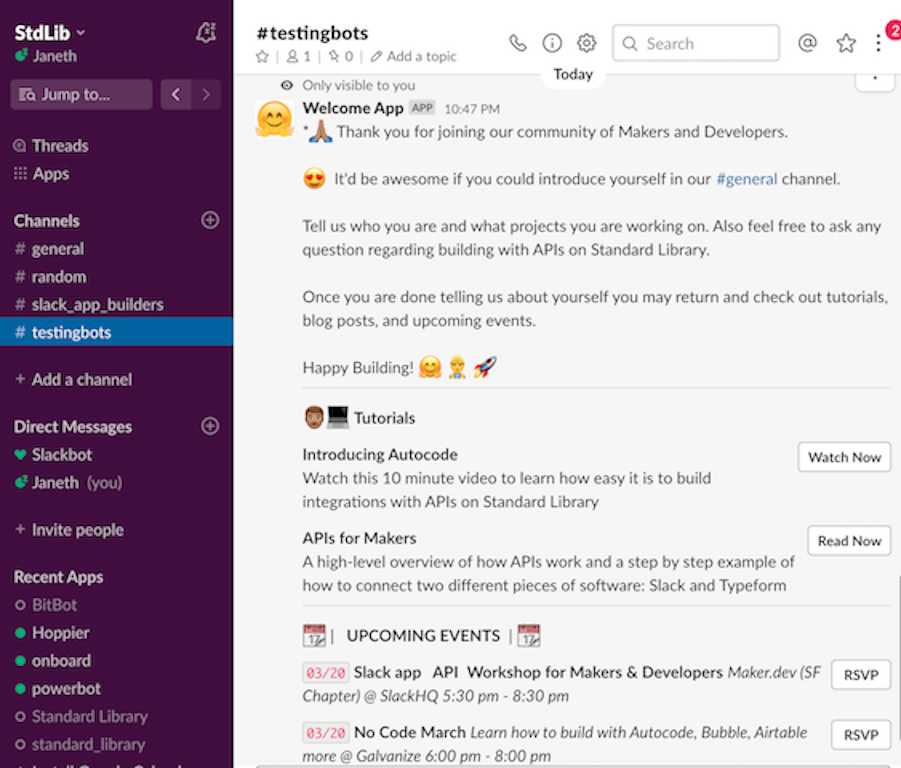Click the Recent Apps section heading

coord(58,577)
